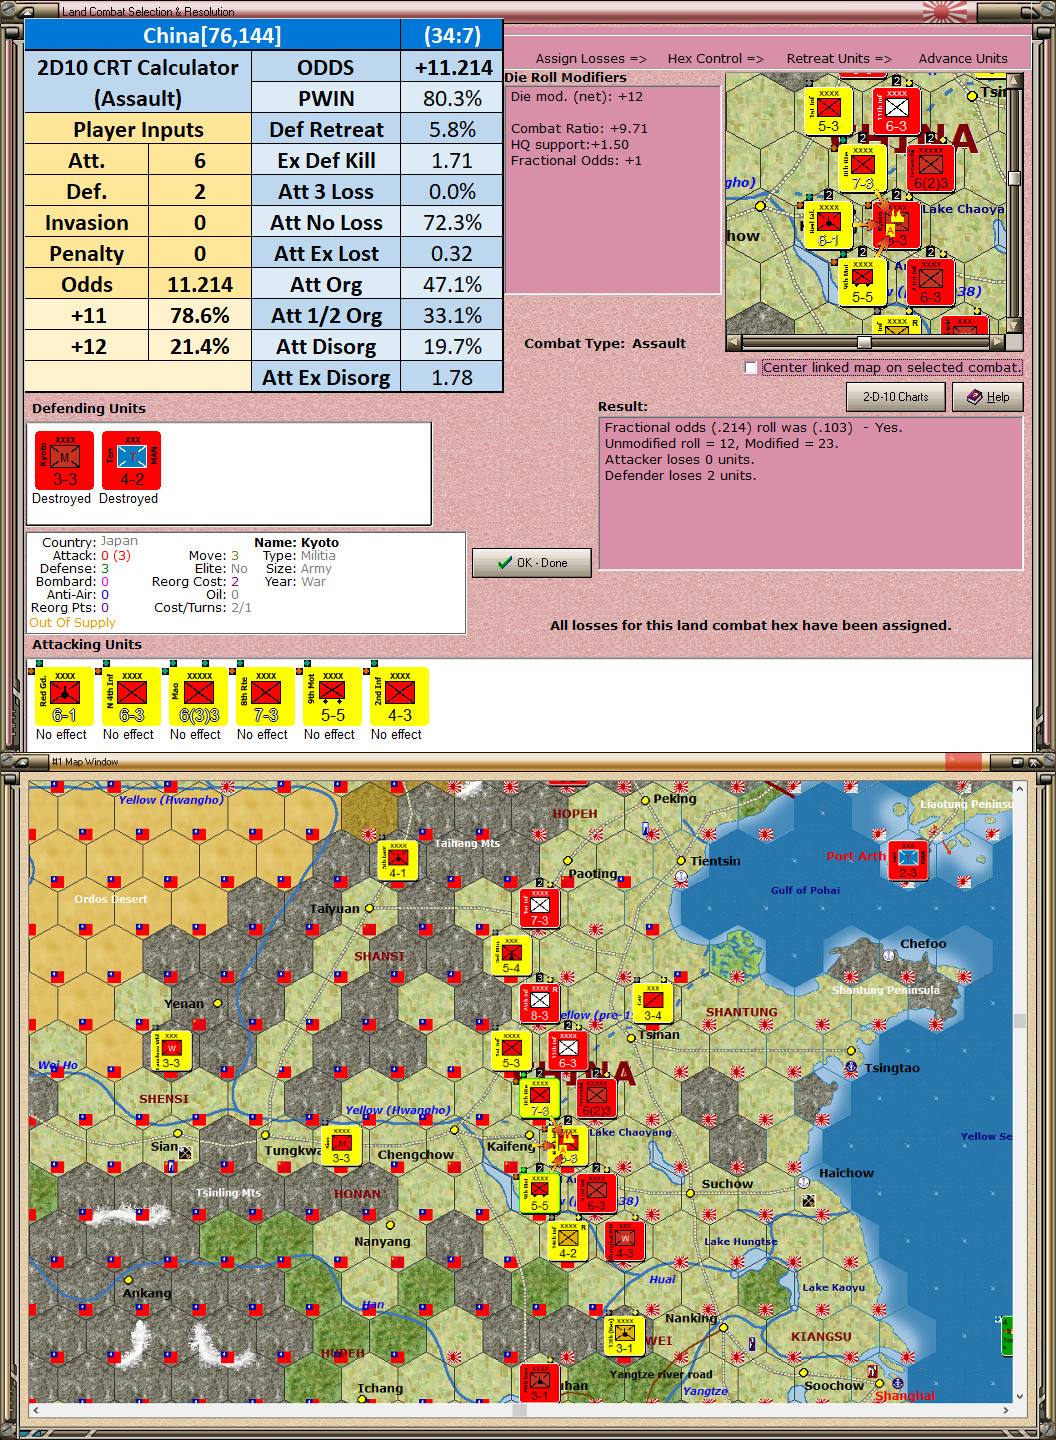Image resolution: width=1056 pixels, height=1440 pixels.
Task: Click the yellow 5-3 unit in linked mini map
Action: (829, 111)
